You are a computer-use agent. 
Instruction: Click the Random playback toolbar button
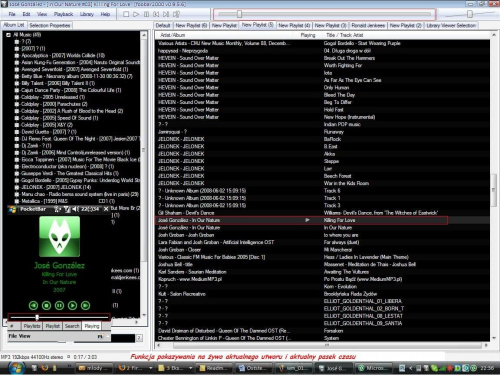point(176,14)
